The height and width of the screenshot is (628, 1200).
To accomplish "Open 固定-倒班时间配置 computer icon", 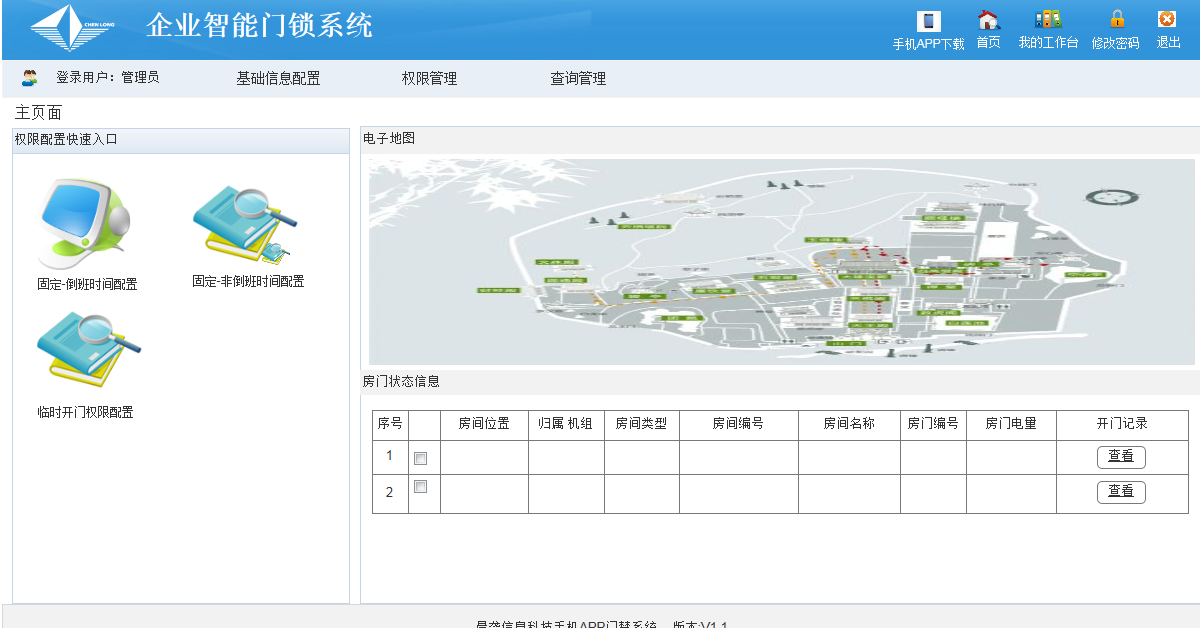I will [86, 225].
